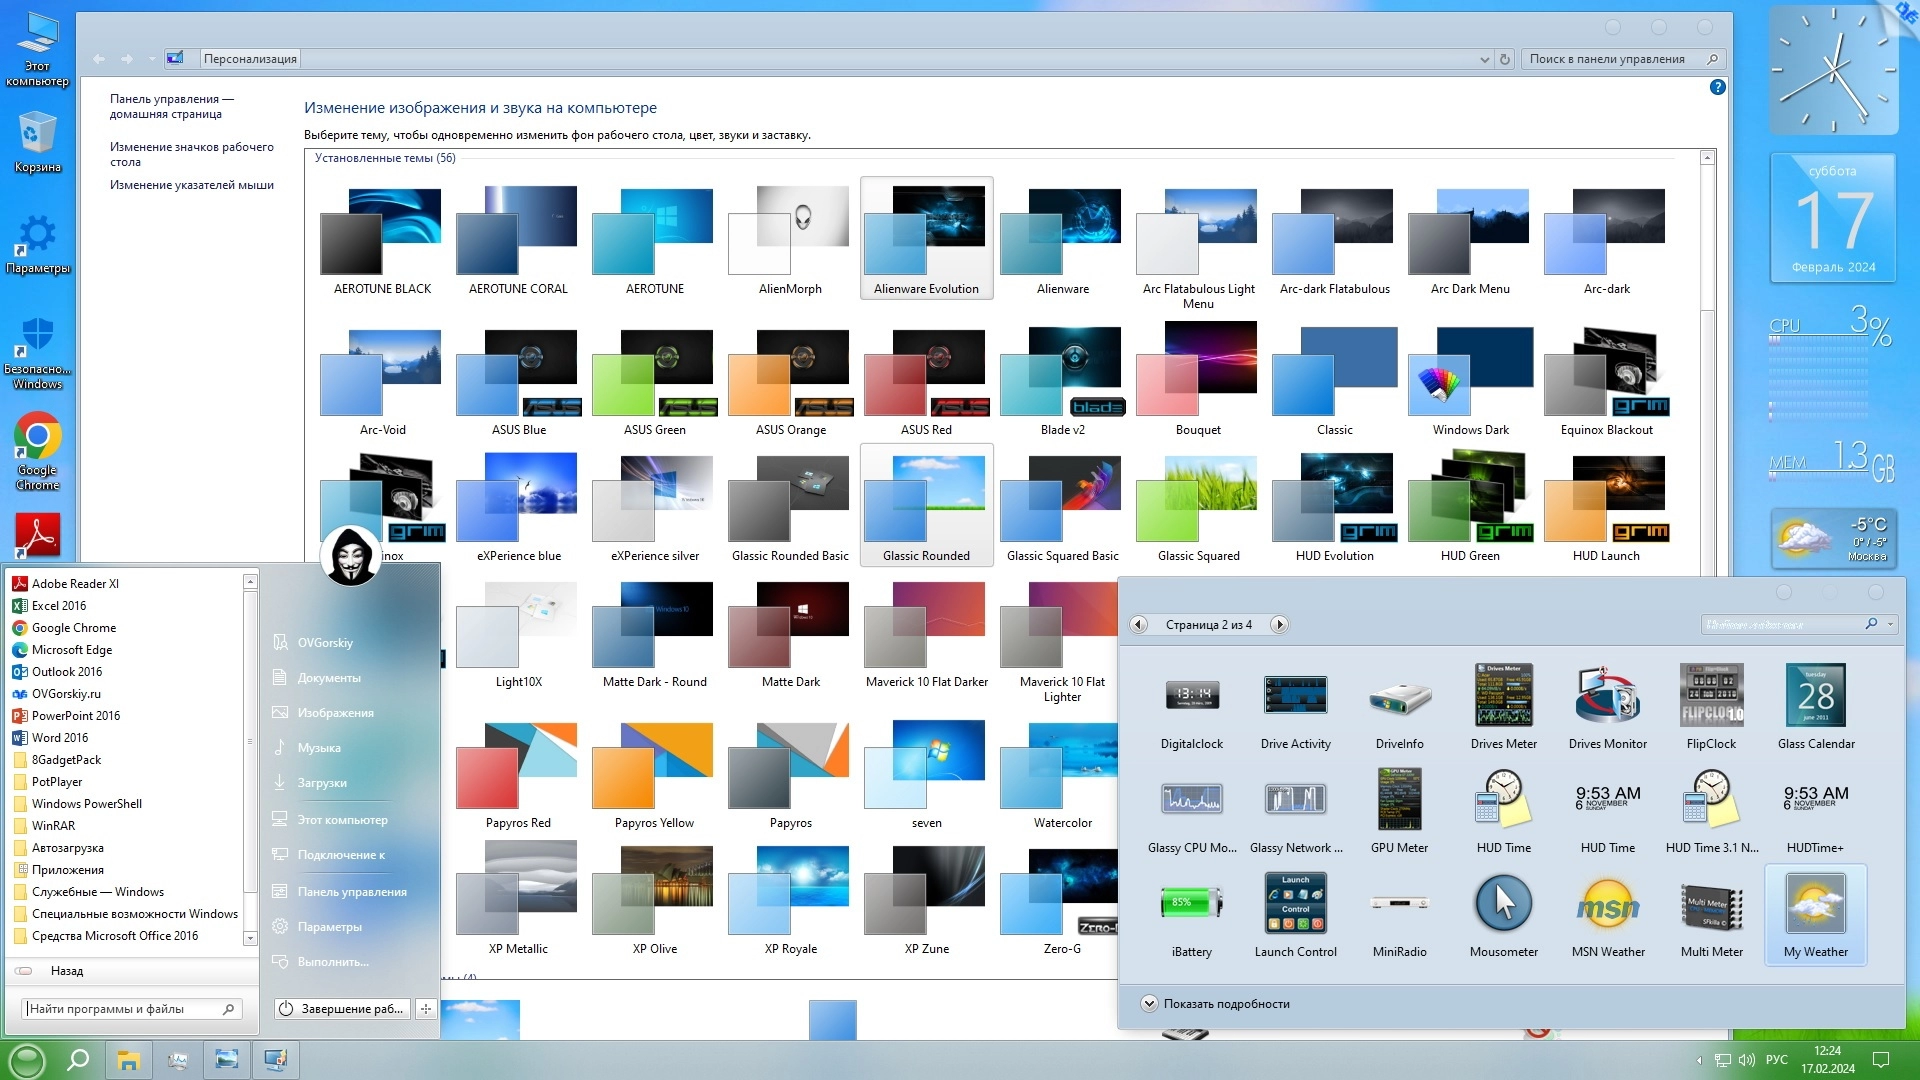Open the address bar history dropdown
This screenshot has height=1080, width=1920.
click(x=1484, y=59)
